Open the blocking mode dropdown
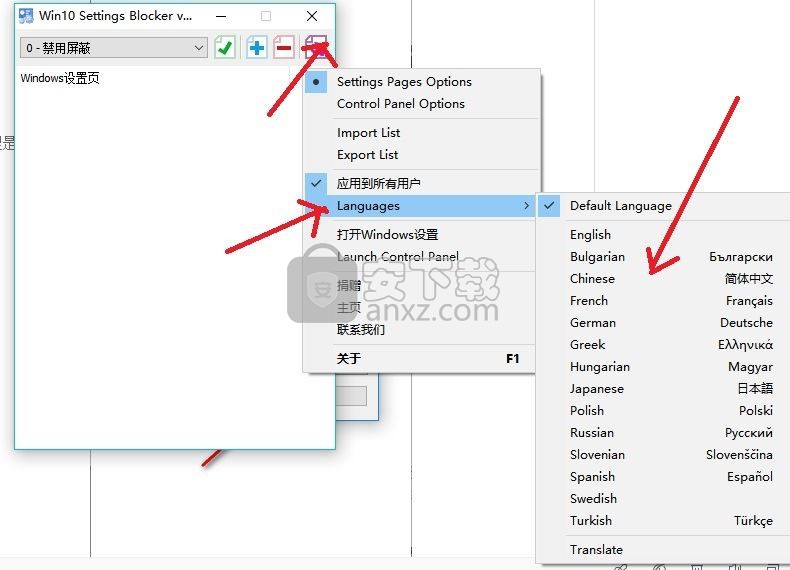 [x=114, y=48]
